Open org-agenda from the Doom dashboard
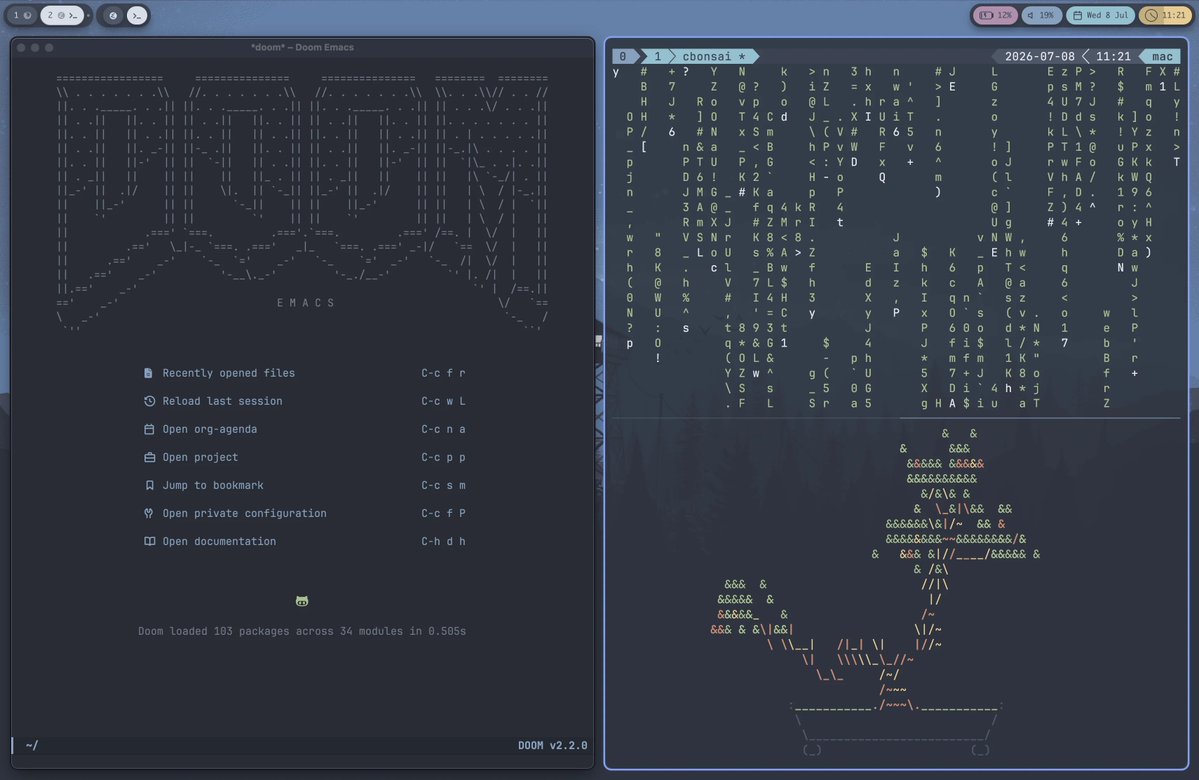This screenshot has height=780, width=1199. (210, 430)
